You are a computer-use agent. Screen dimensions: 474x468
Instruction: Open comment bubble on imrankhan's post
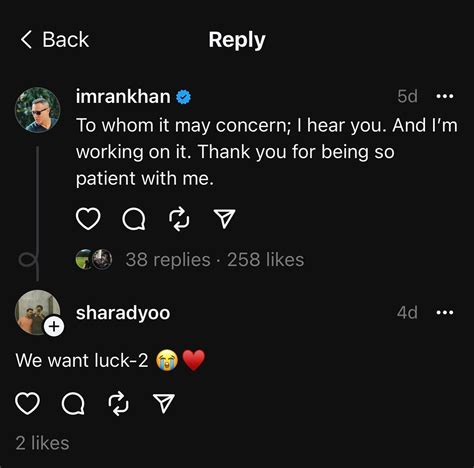(134, 219)
